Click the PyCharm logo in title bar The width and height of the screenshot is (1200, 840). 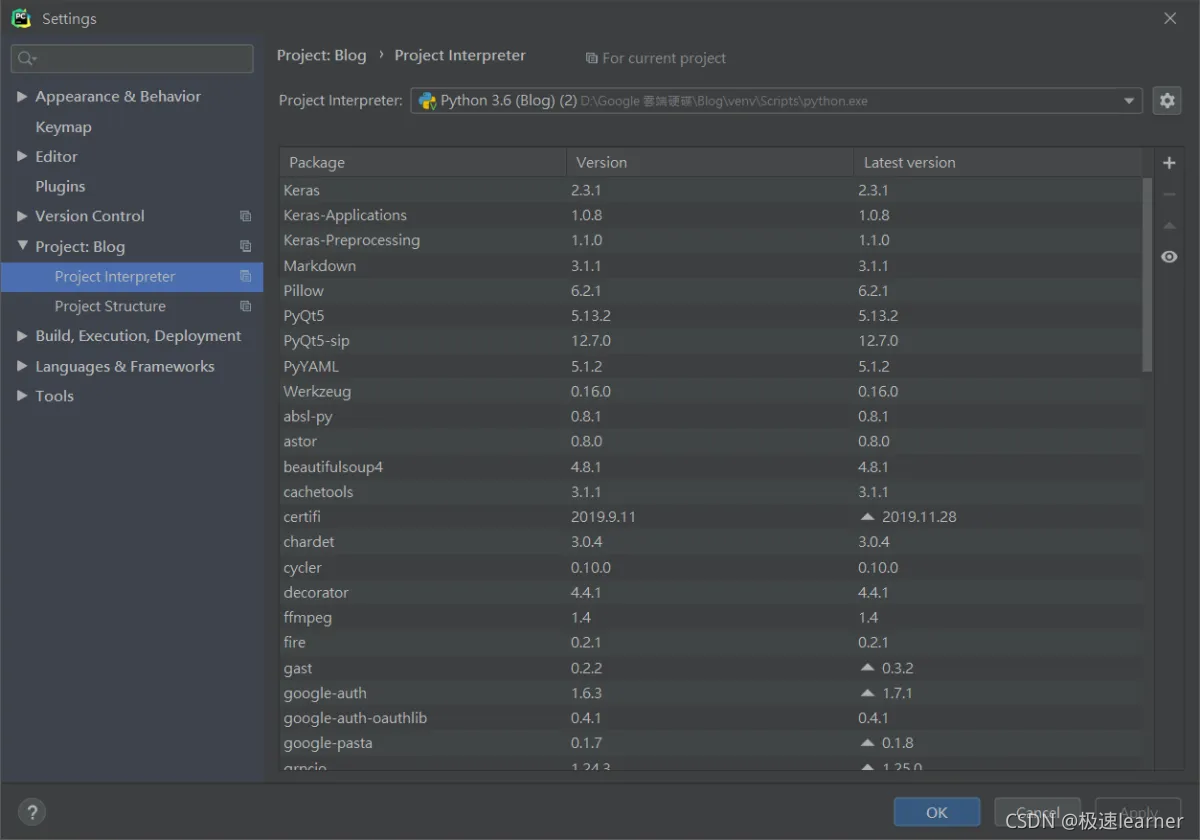21,18
